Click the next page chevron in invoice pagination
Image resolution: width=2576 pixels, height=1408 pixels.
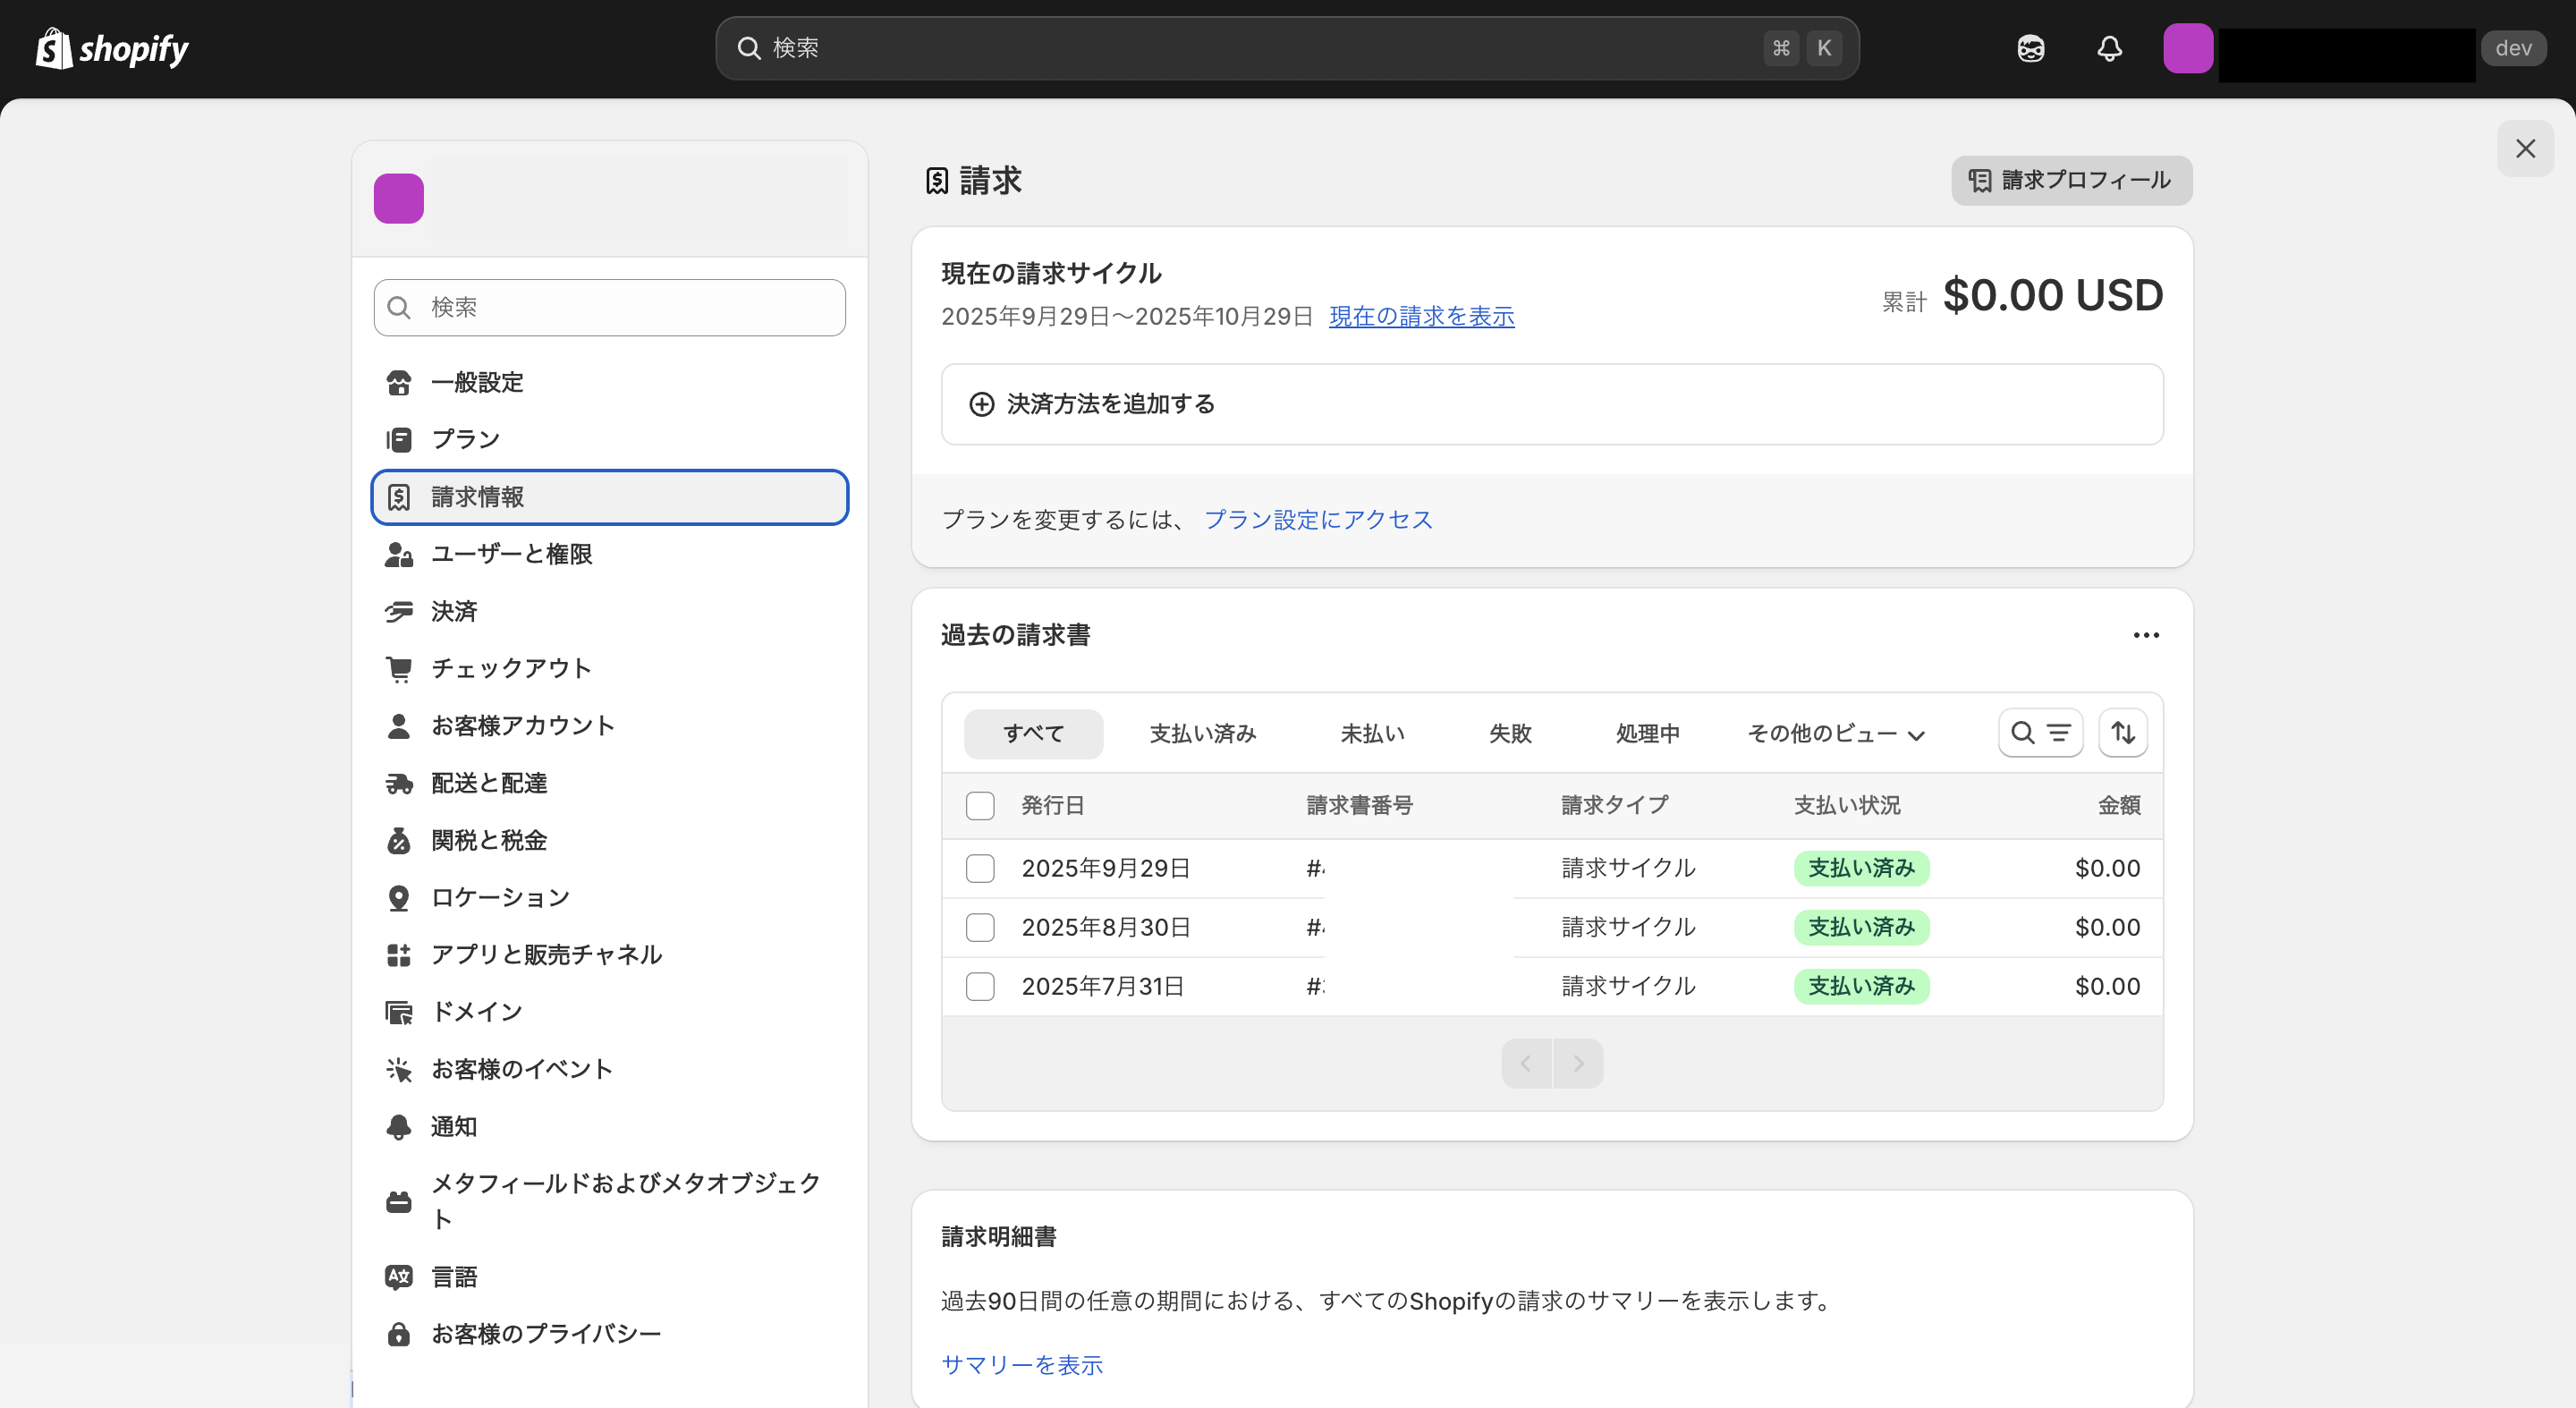pos(1578,1063)
